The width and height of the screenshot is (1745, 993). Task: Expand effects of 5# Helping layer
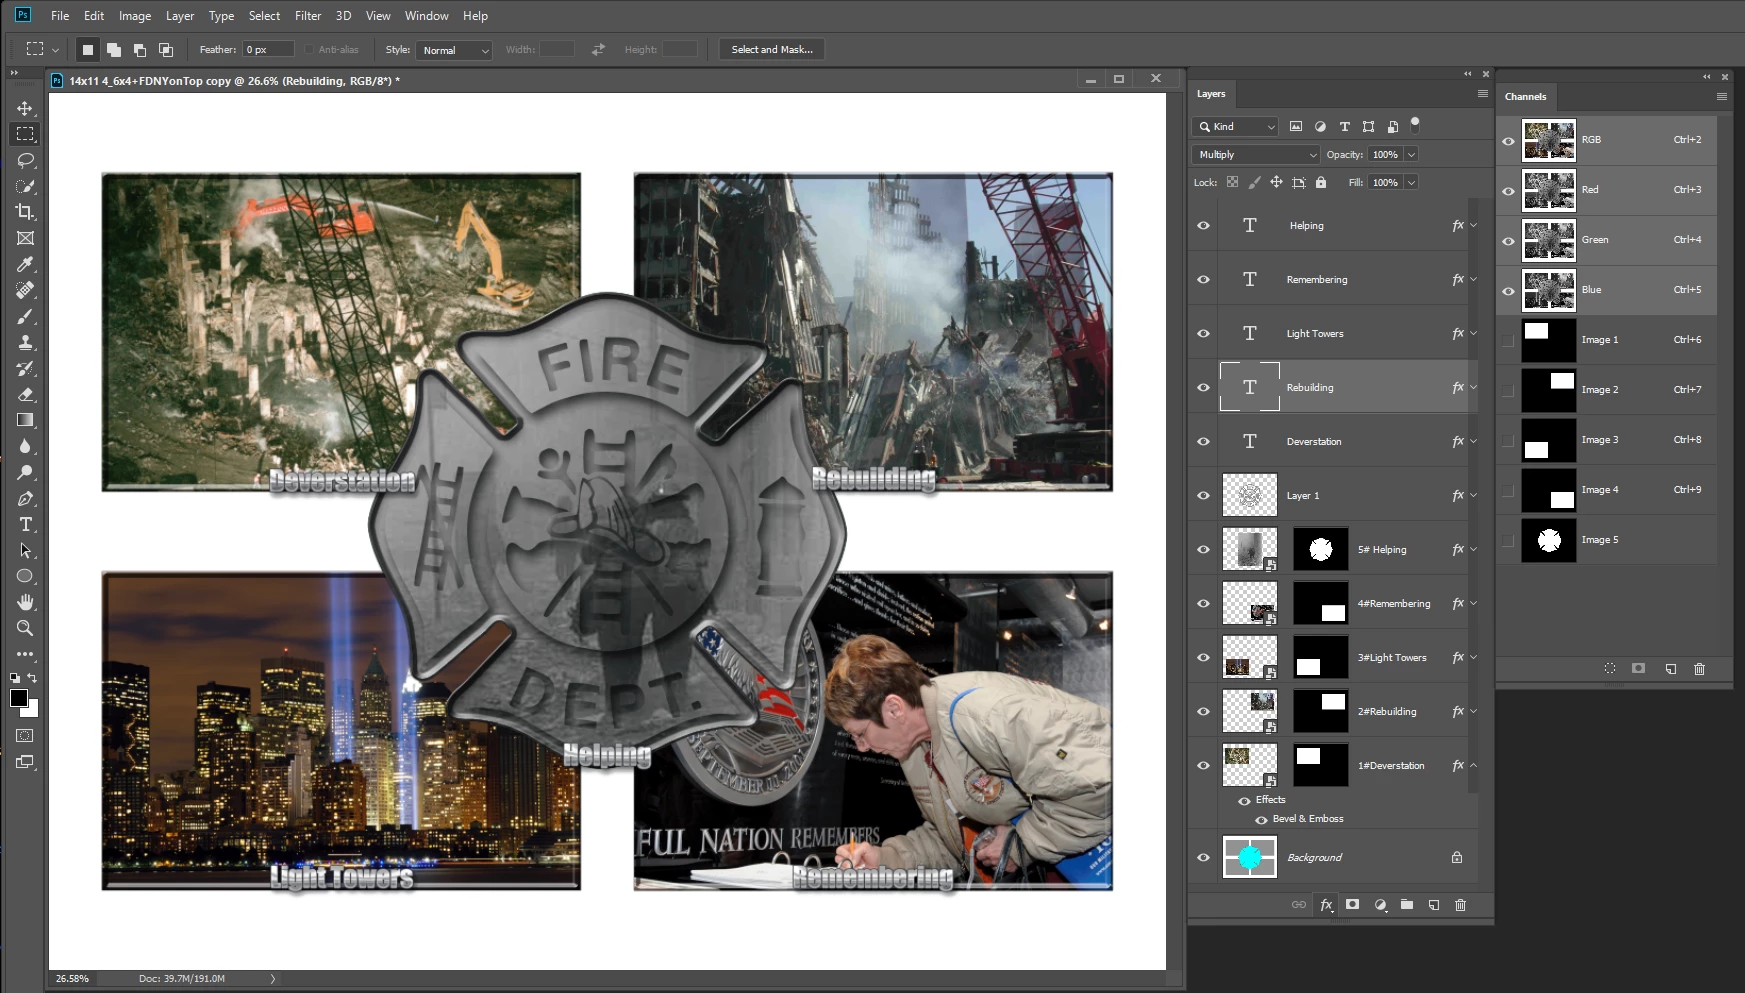click(1473, 550)
